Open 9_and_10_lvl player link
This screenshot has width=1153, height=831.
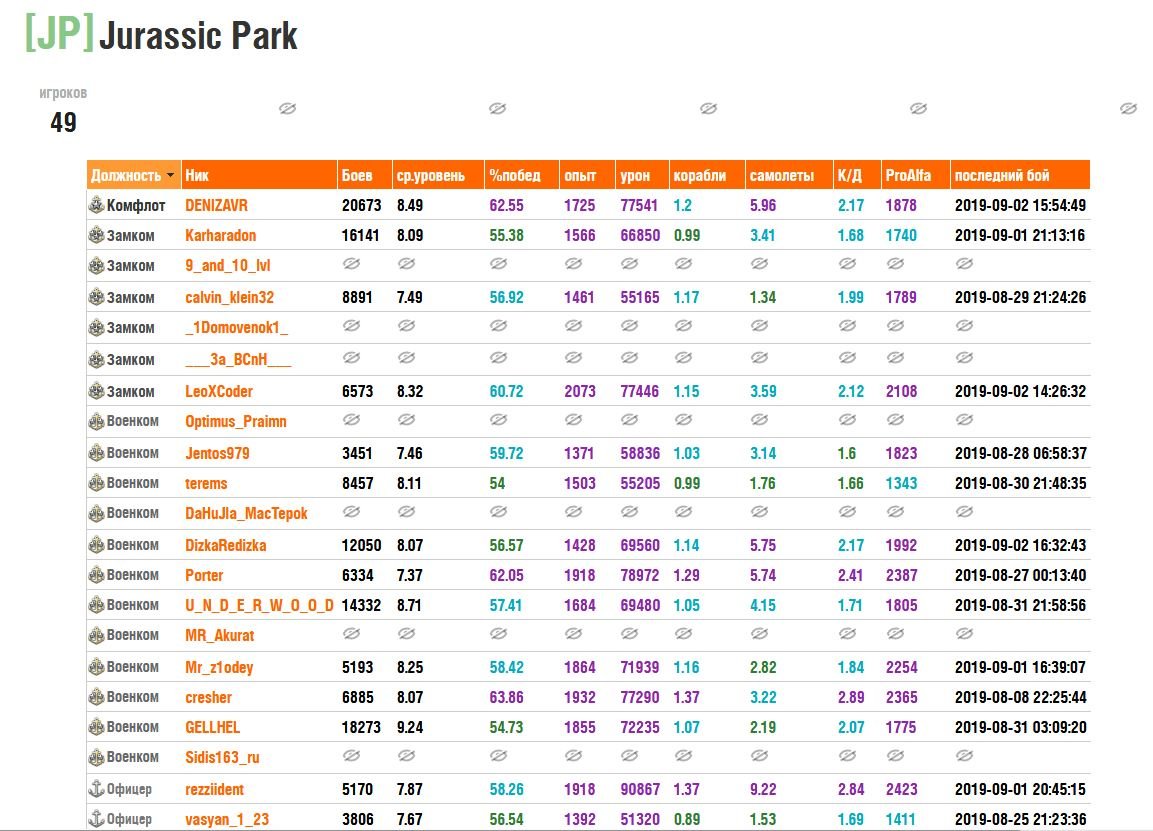228,265
